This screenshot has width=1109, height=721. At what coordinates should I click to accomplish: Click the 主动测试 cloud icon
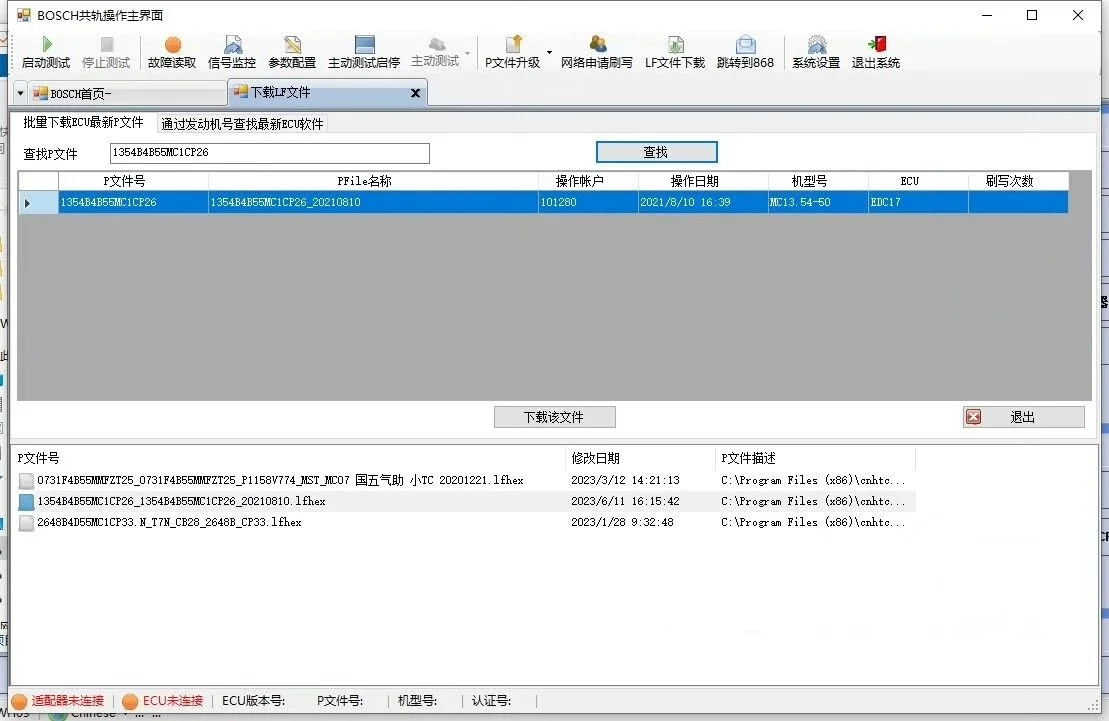pyautogui.click(x=437, y=45)
